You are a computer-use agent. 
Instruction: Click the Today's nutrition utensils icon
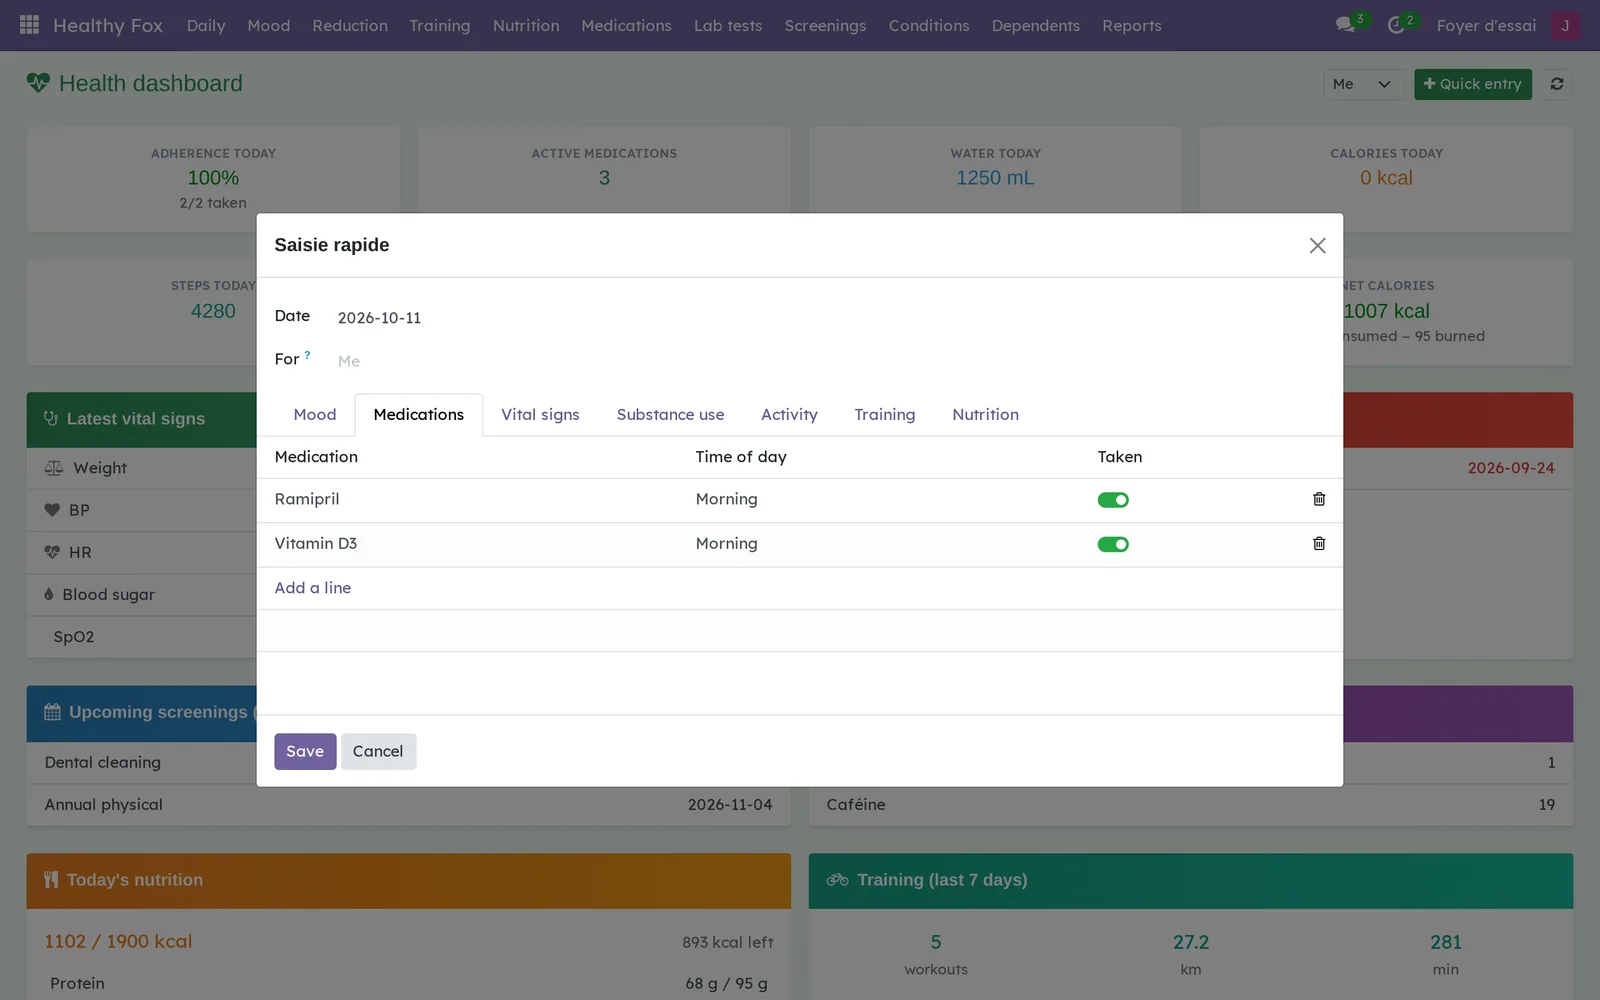(x=51, y=880)
